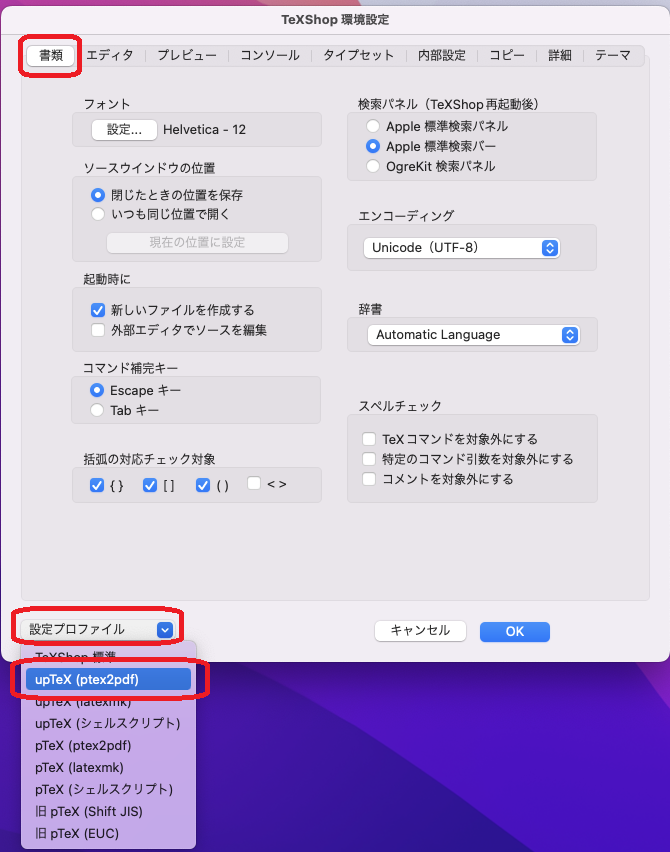670x852 pixels.
Task: Open the テーマ tab
Action: coord(613,55)
